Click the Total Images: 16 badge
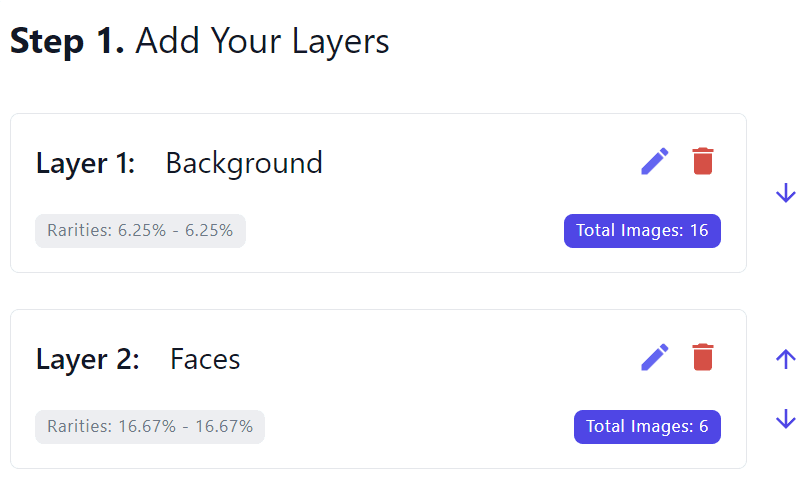The height and width of the screenshot is (477, 810). pos(642,230)
